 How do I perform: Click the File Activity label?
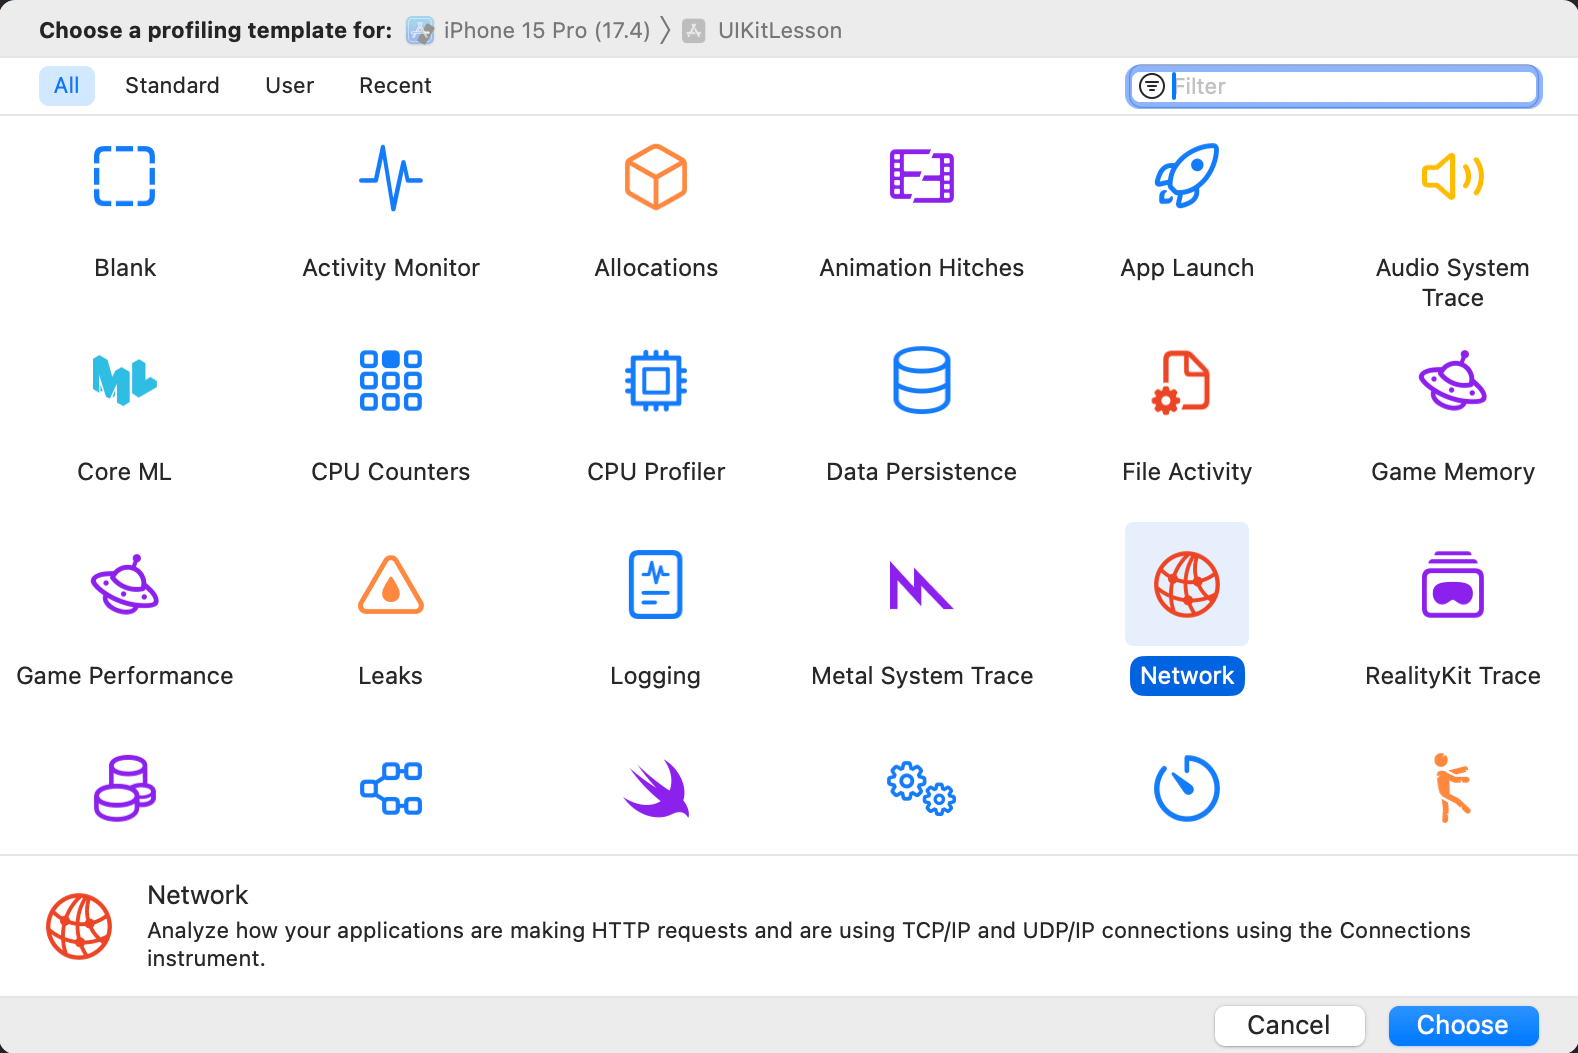(x=1187, y=472)
